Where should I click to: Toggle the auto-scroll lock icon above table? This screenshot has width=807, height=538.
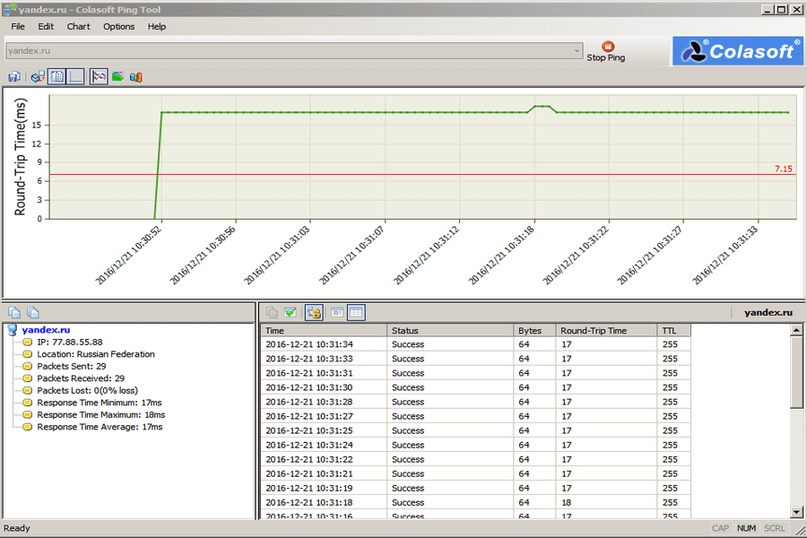(313, 313)
